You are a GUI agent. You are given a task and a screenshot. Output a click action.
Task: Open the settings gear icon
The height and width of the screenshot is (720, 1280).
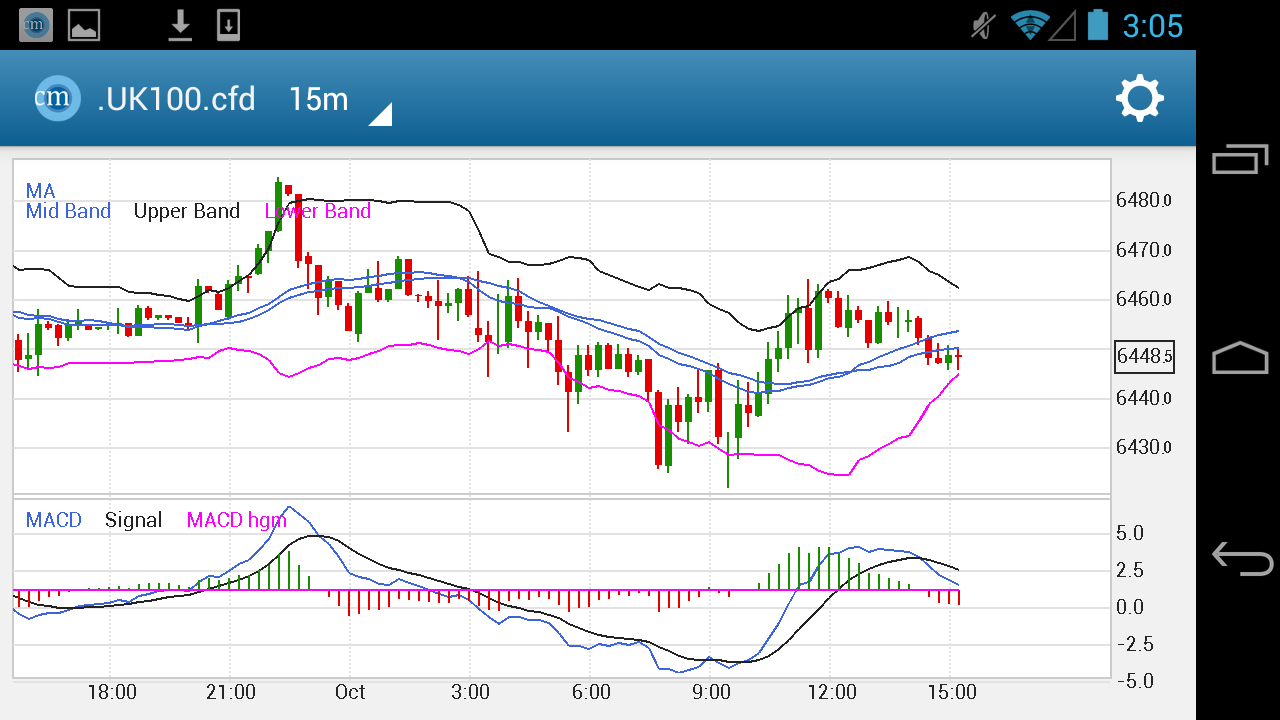click(1140, 99)
